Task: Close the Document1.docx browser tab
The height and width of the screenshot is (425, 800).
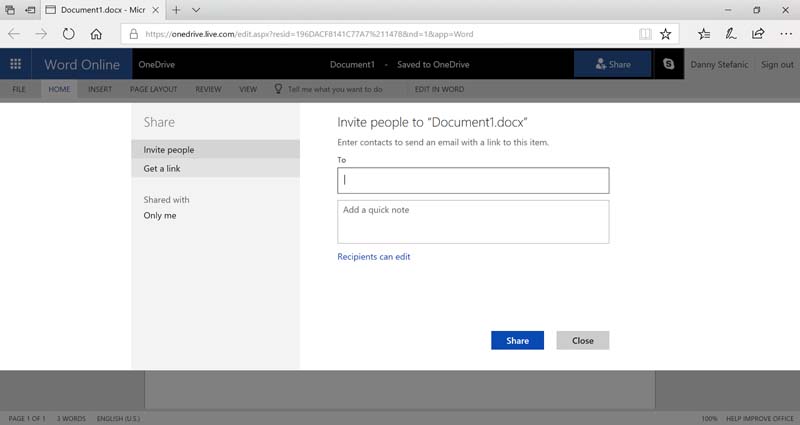Action: tap(156, 10)
